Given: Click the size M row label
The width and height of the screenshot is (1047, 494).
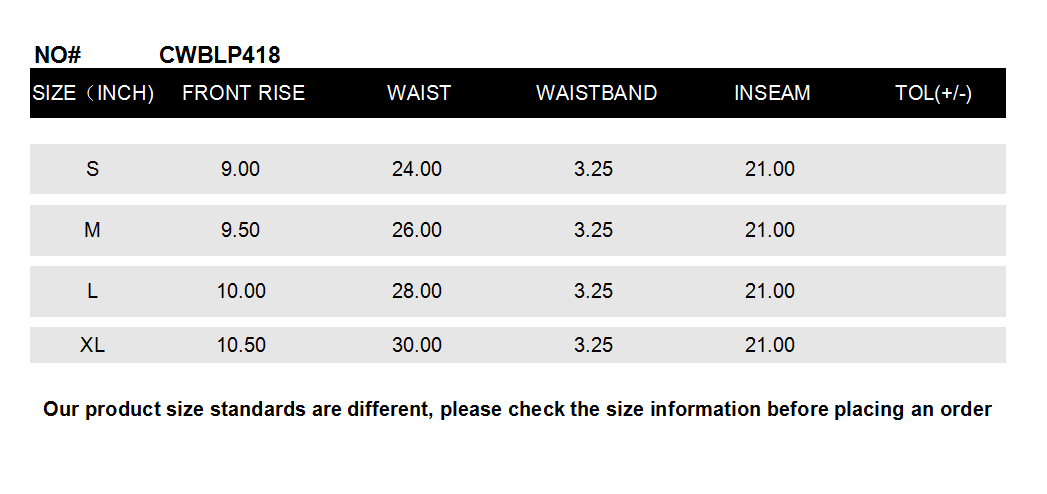Looking at the screenshot, I should 93,230.
